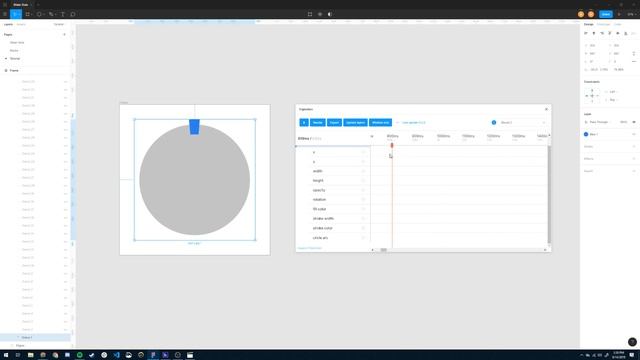
Task: Toggle keyframe for the height property
Action: point(363,180)
